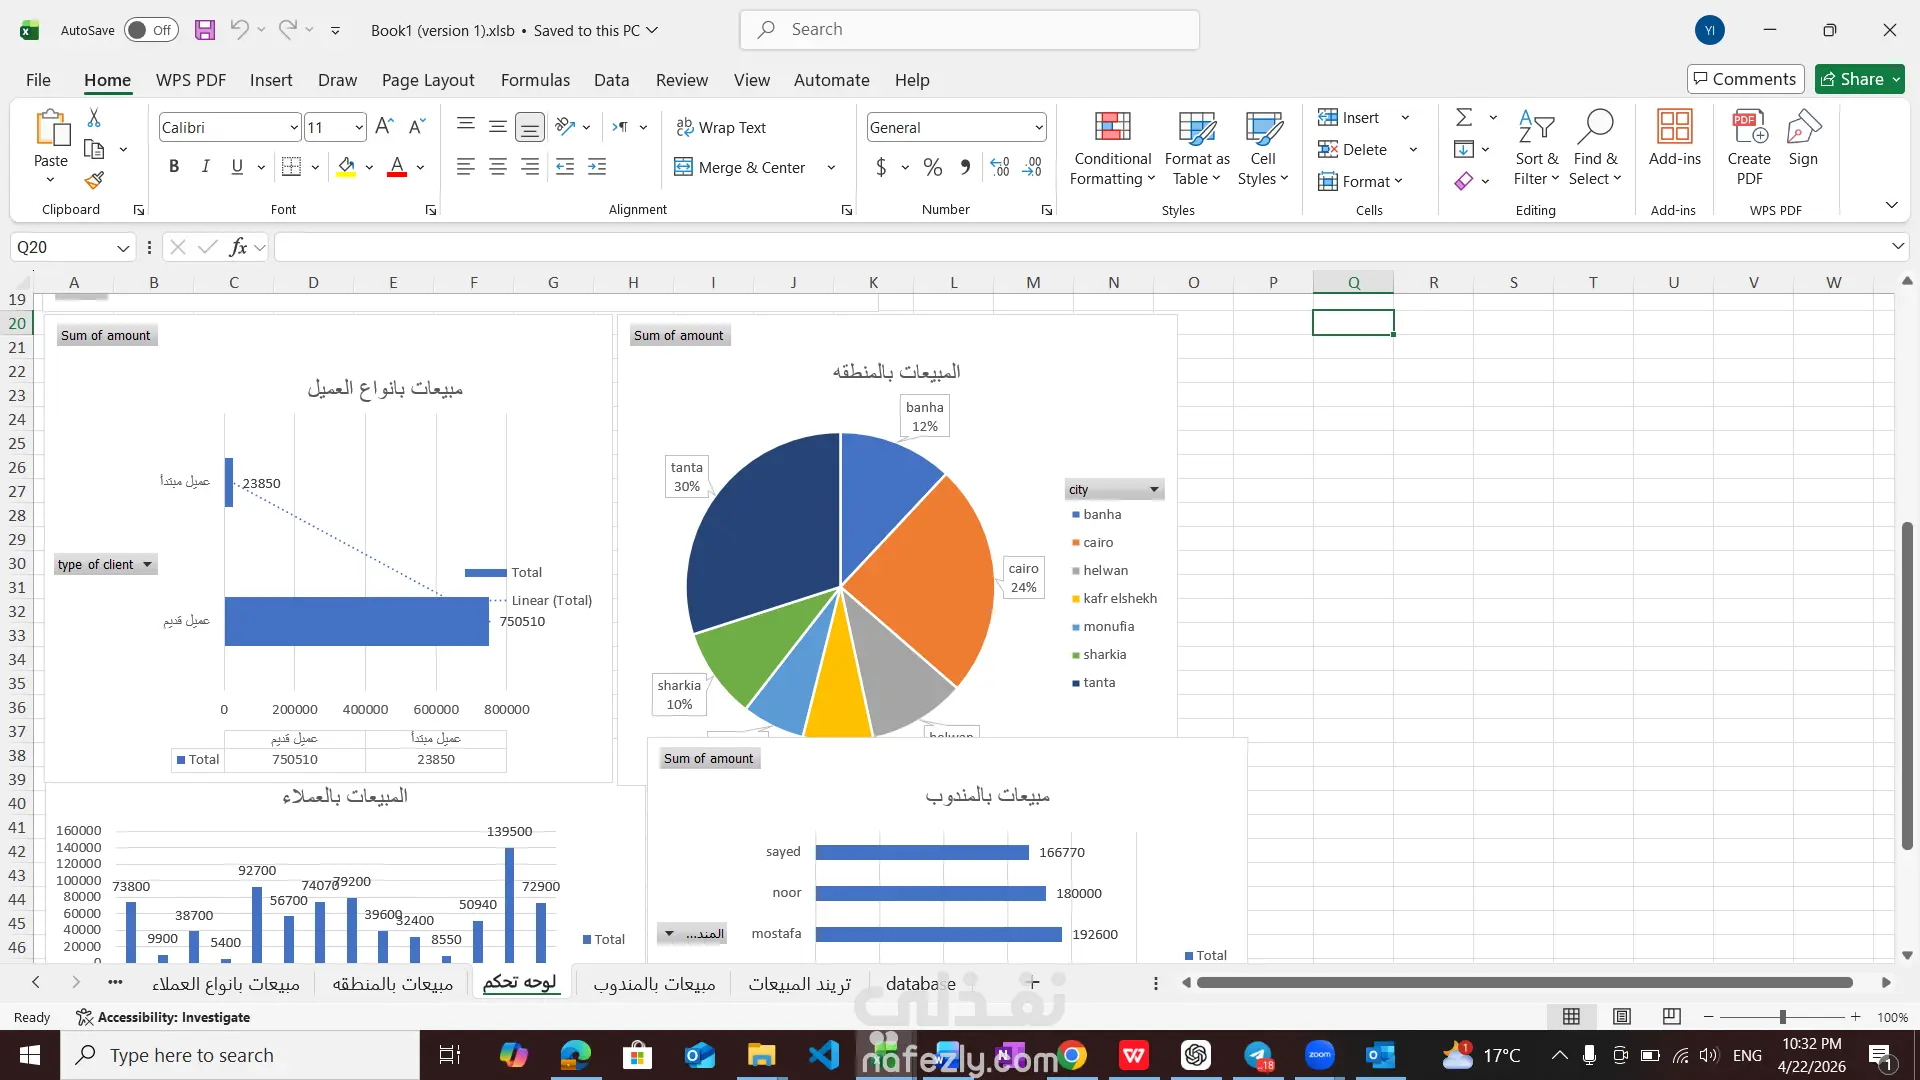
Task: Open the font name Calibri dropdown
Action: tap(293, 127)
